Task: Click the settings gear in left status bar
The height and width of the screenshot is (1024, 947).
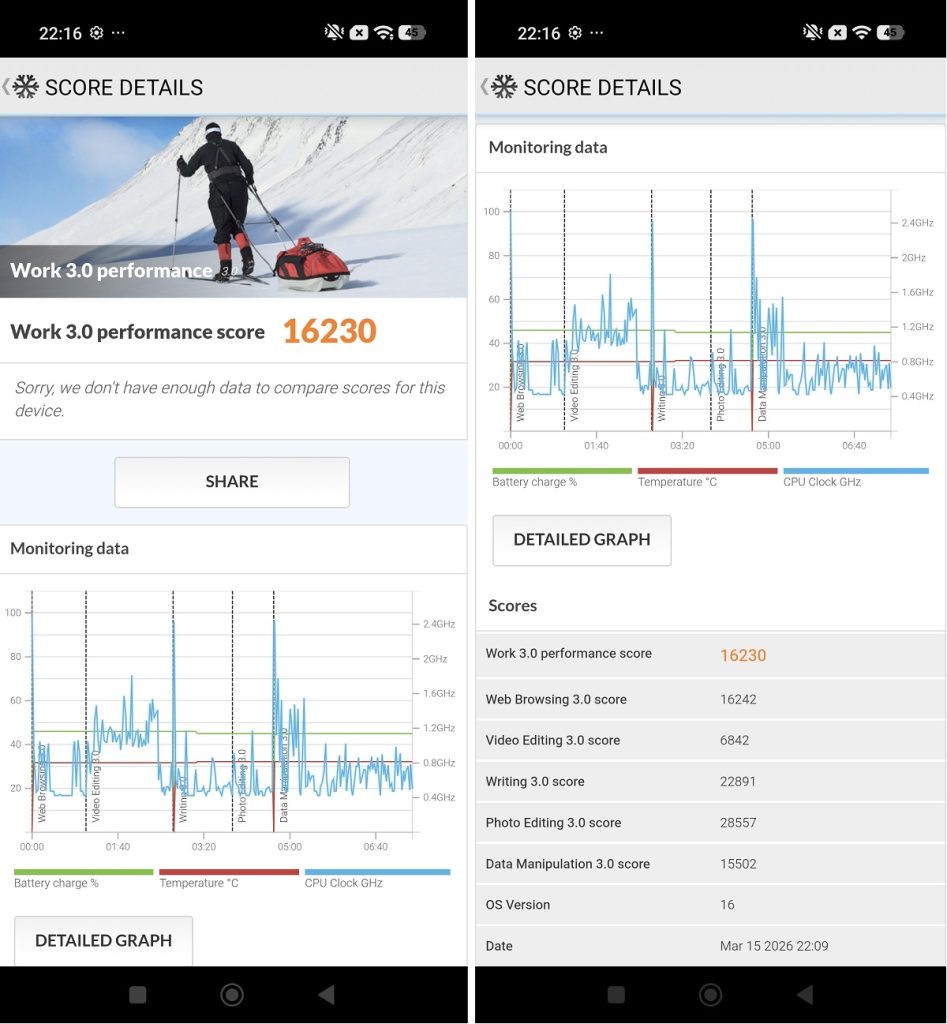Action: [x=96, y=32]
